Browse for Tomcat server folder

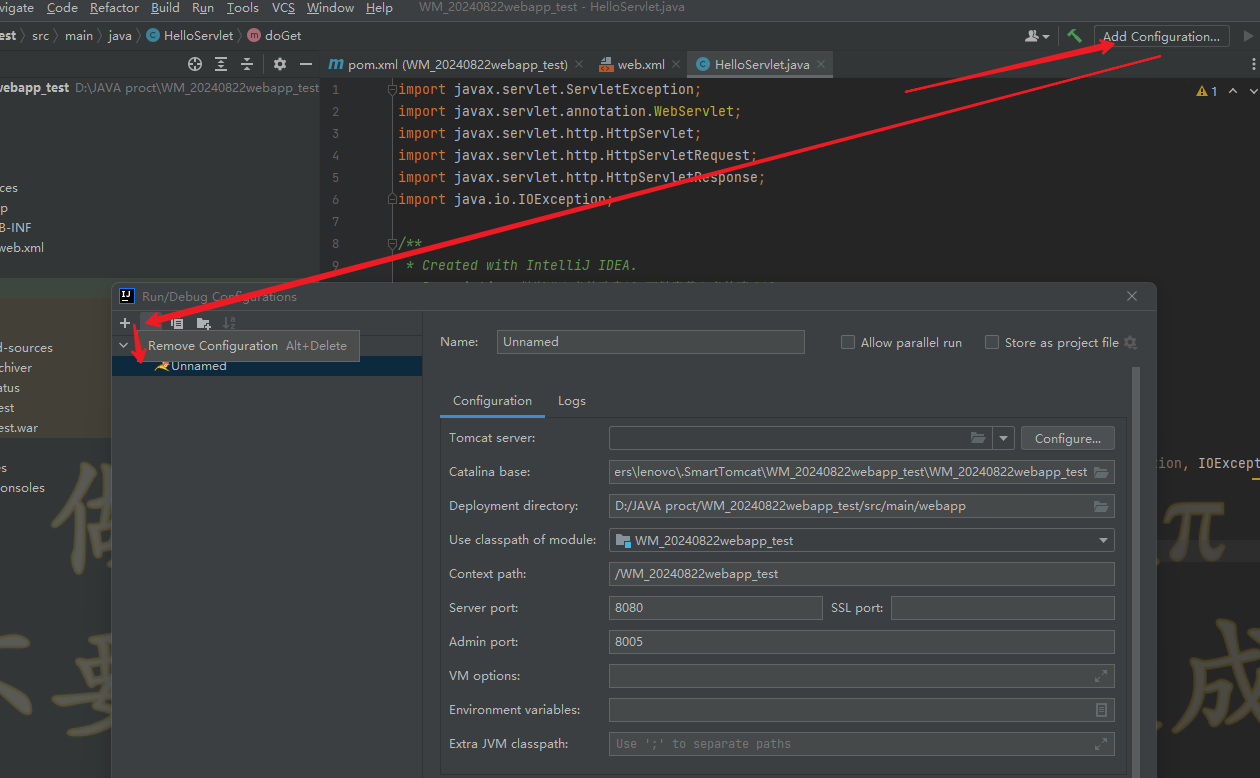tap(978, 438)
